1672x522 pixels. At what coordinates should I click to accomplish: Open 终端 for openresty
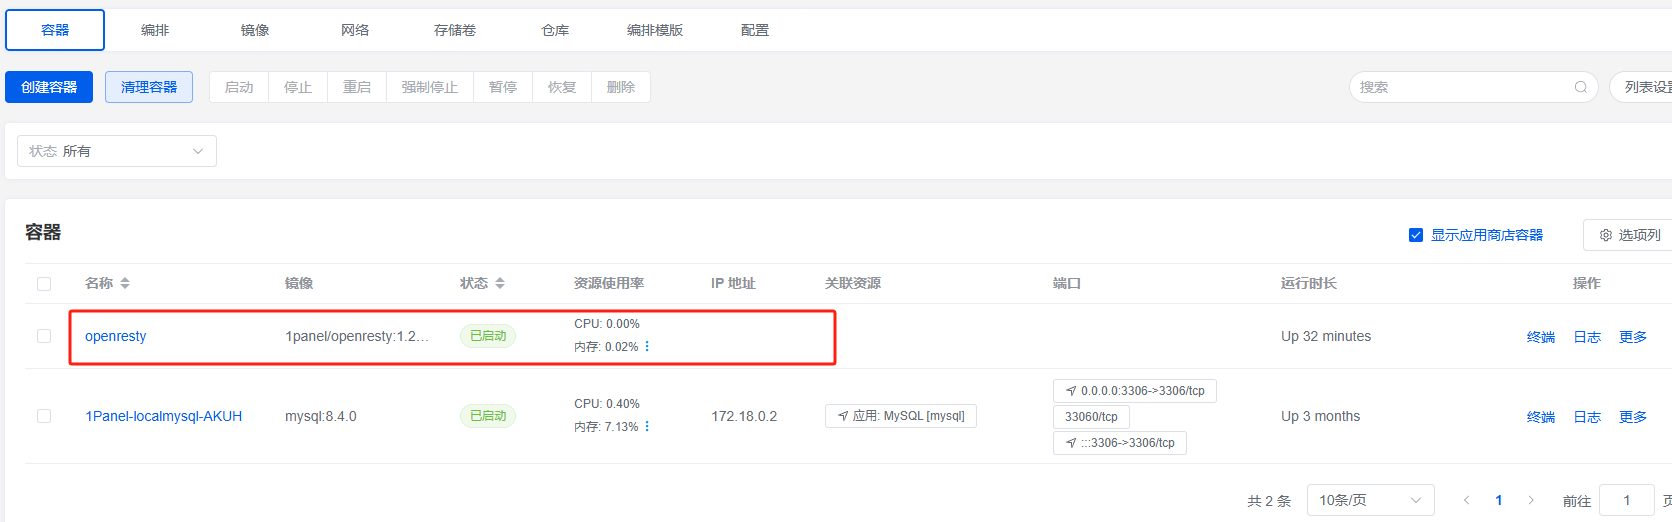pos(1541,337)
